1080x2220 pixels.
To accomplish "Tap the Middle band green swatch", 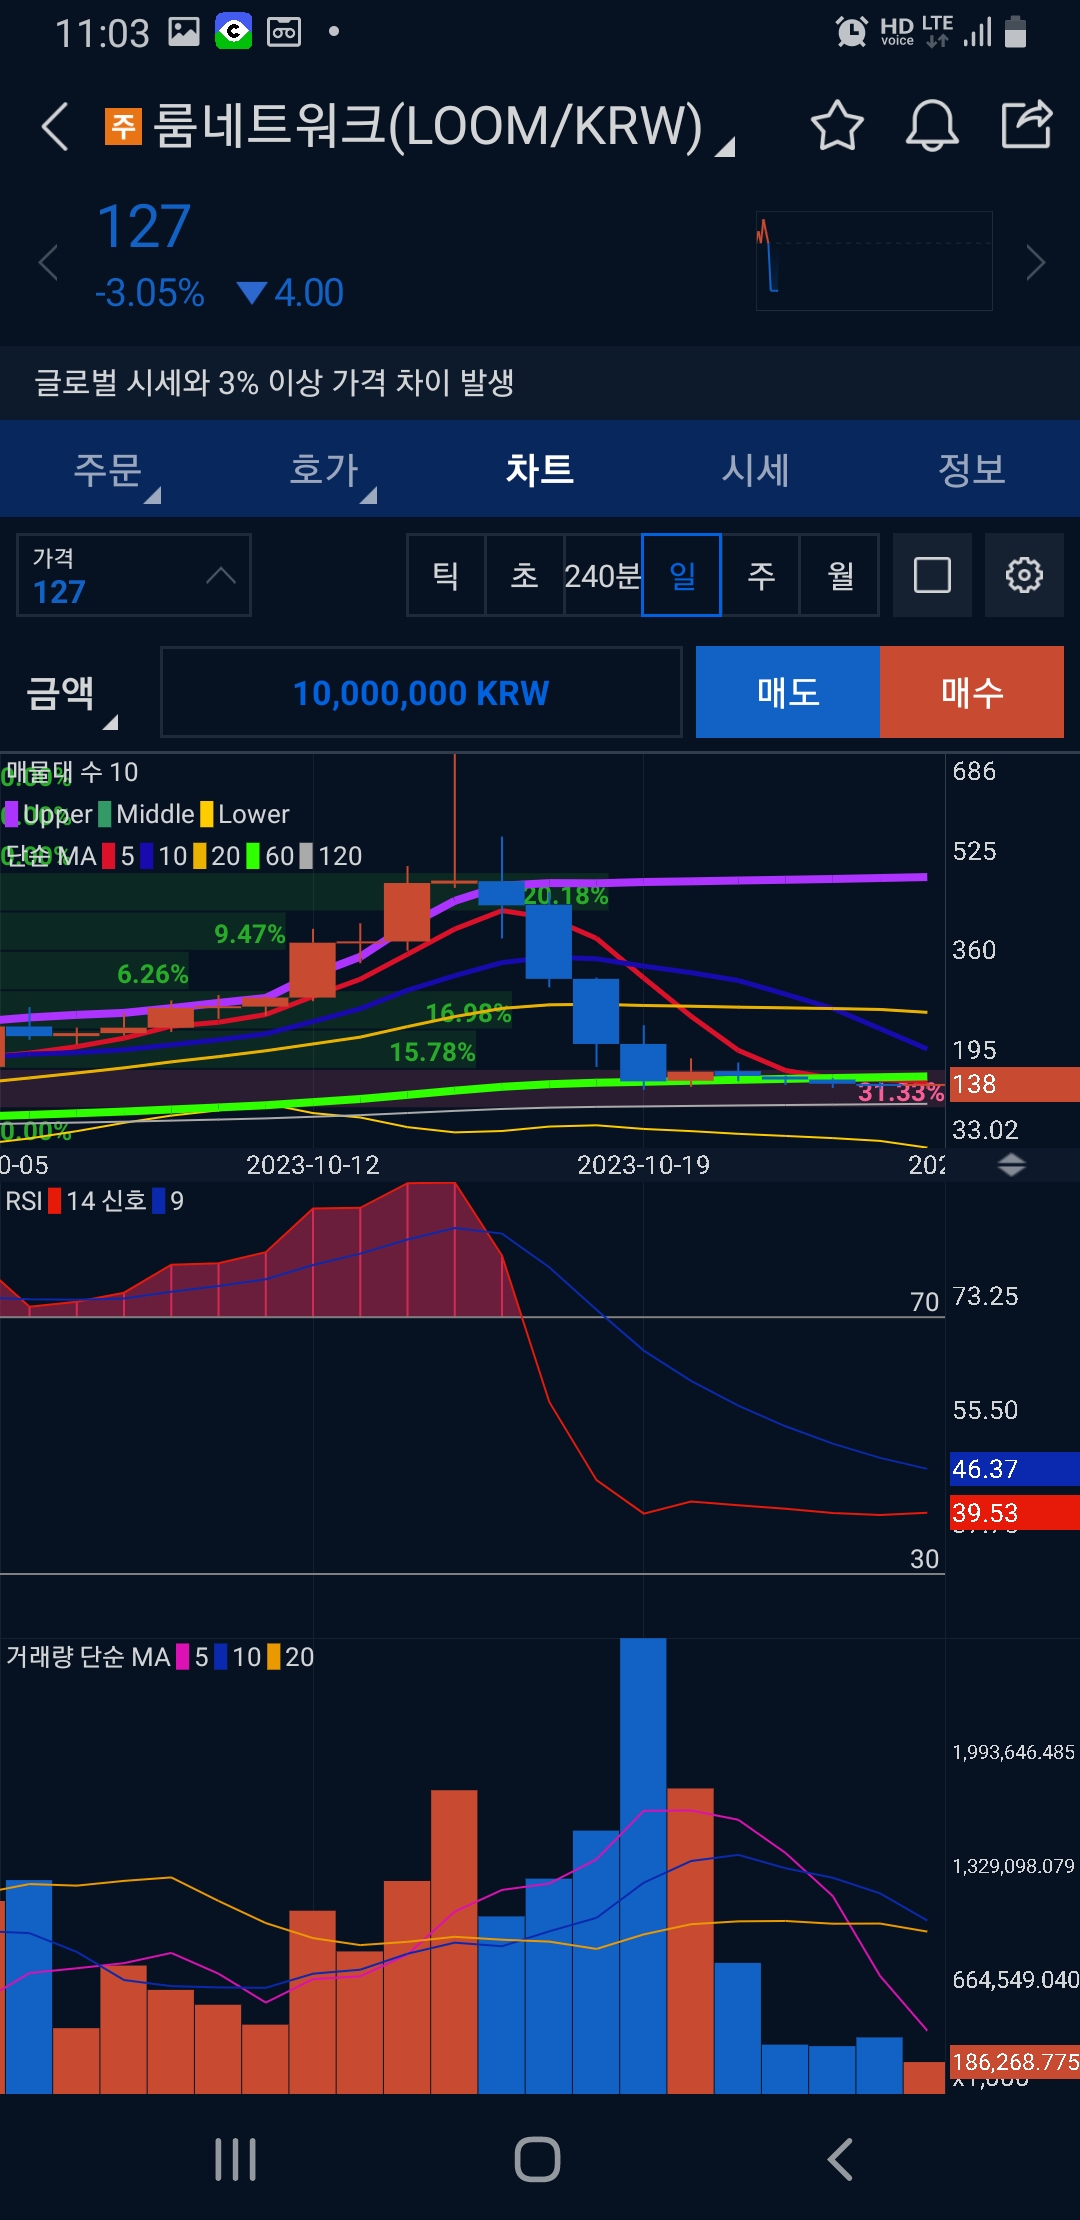I will (105, 814).
